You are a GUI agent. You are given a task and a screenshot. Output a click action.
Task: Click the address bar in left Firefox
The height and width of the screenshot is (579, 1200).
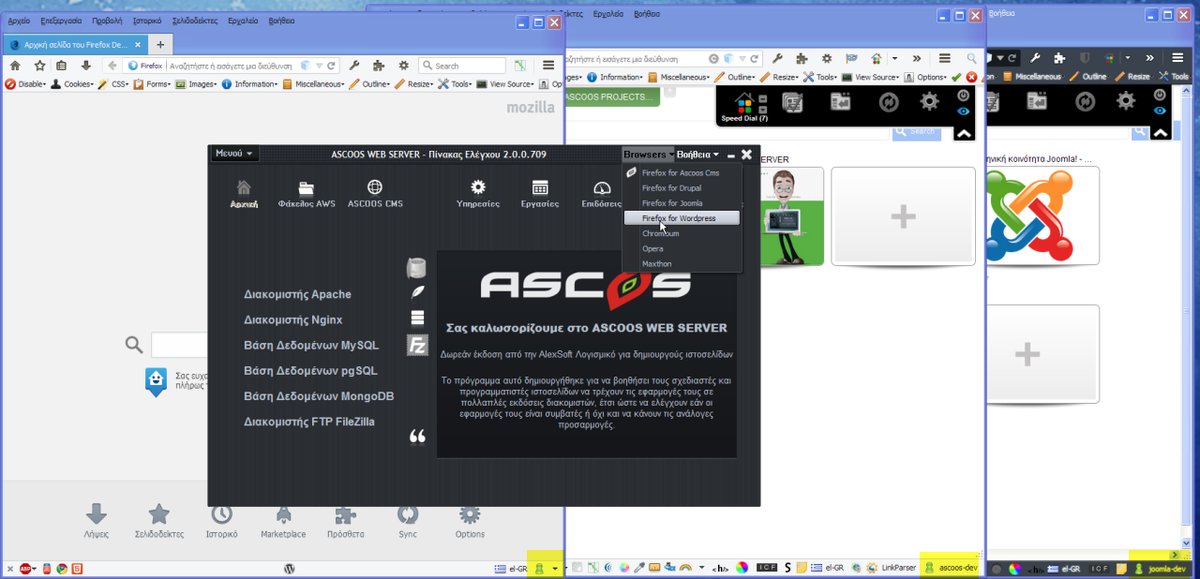[x=231, y=65]
